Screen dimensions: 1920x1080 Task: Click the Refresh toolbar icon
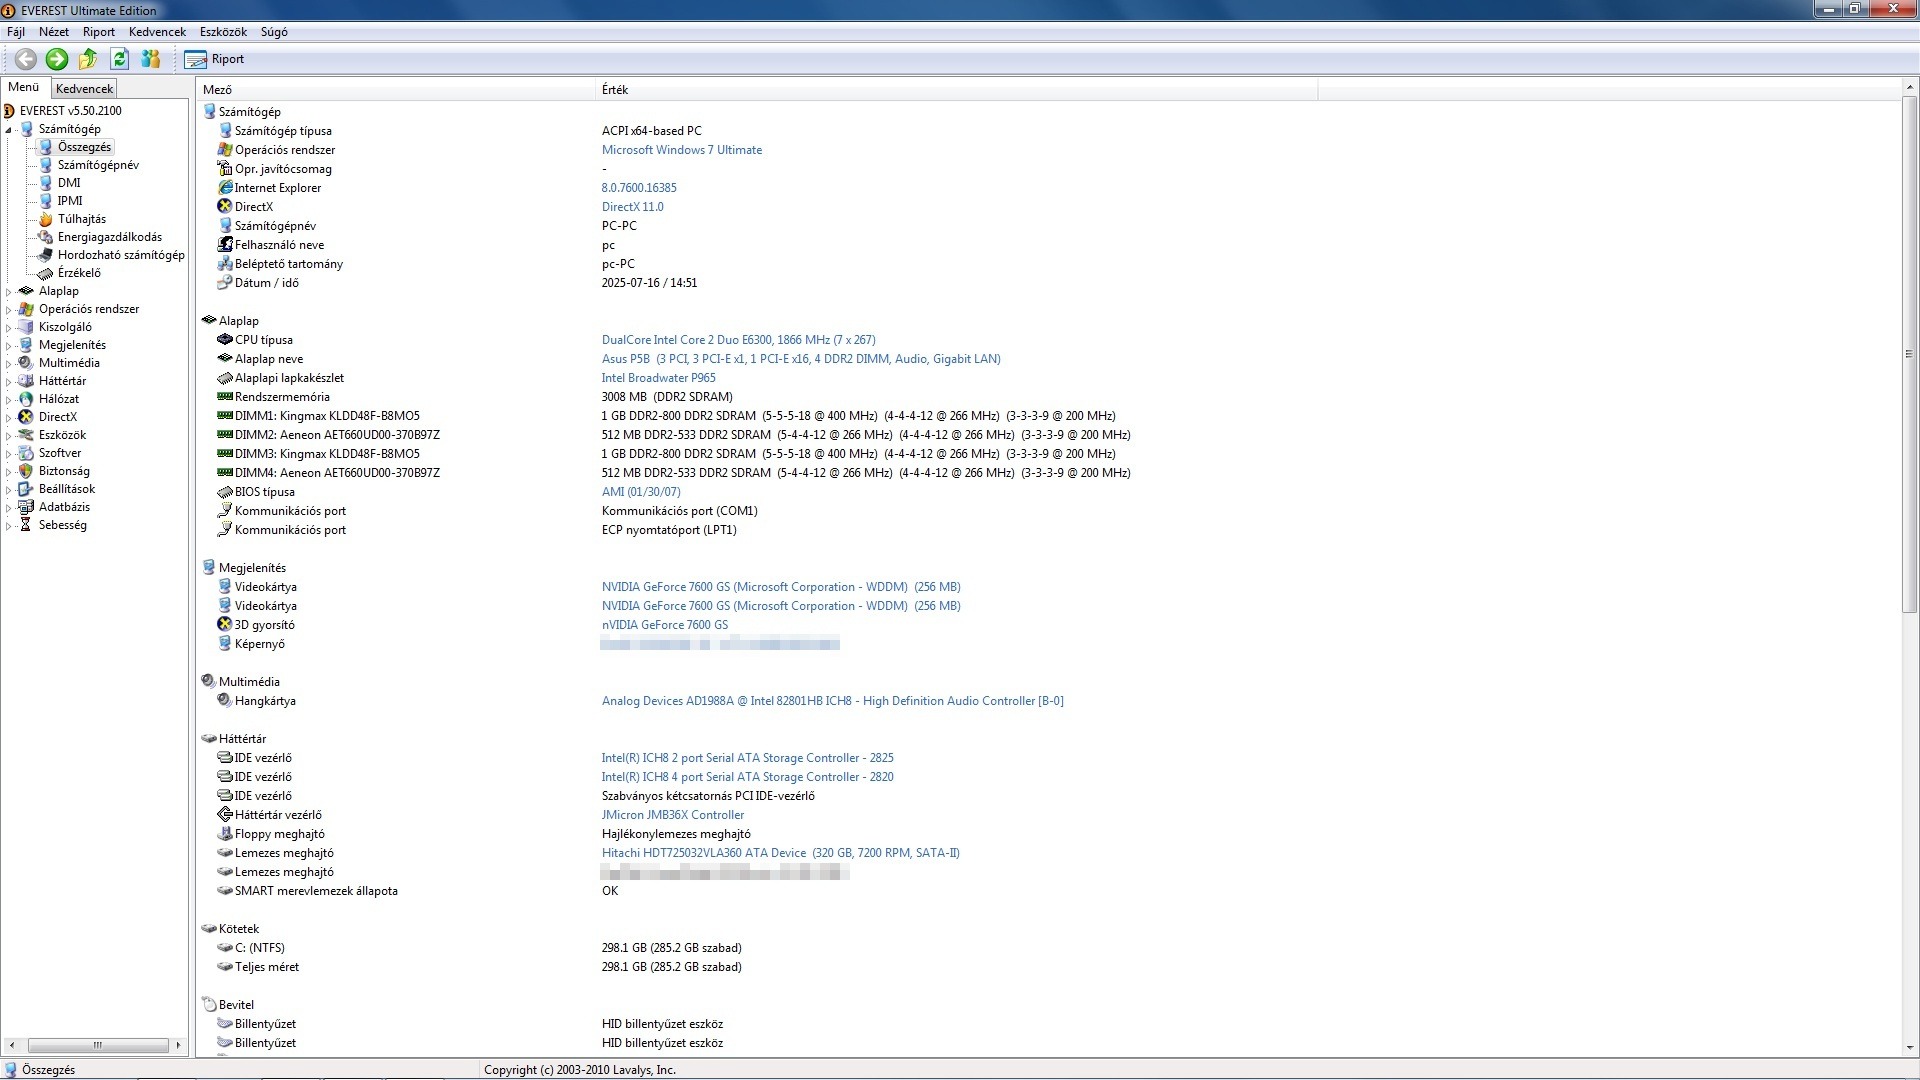pos(119,59)
